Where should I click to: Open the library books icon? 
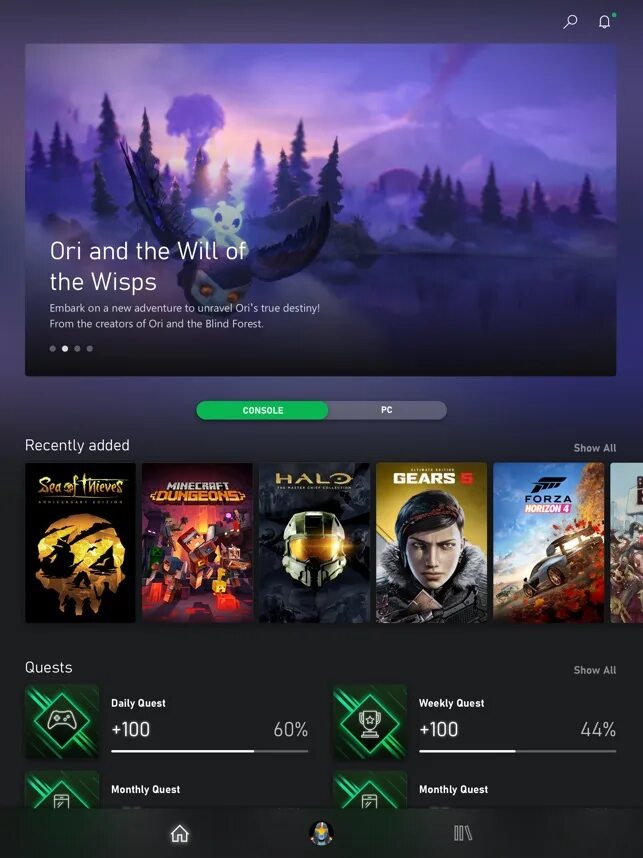coord(463,833)
